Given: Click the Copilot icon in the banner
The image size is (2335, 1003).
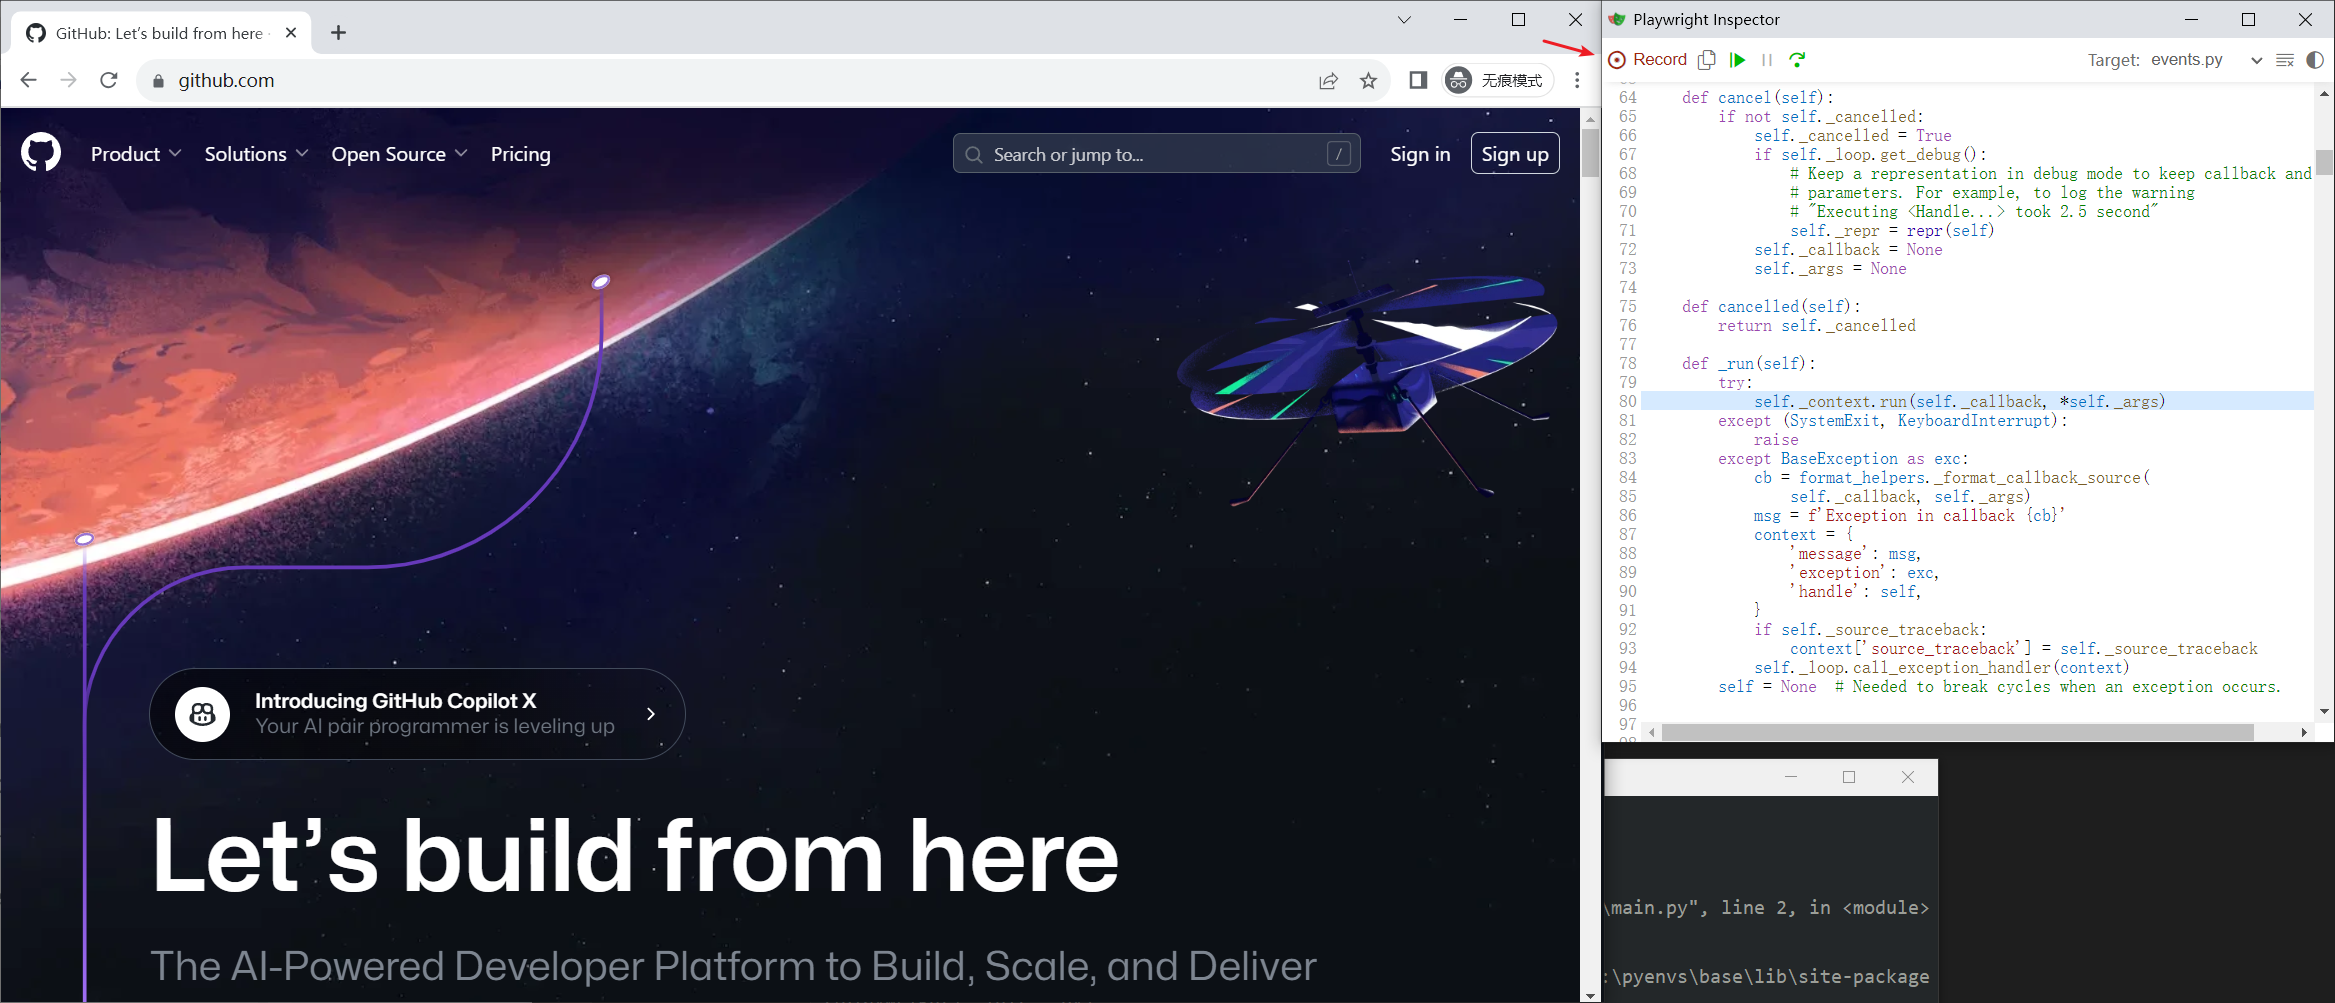Looking at the screenshot, I should tap(202, 714).
